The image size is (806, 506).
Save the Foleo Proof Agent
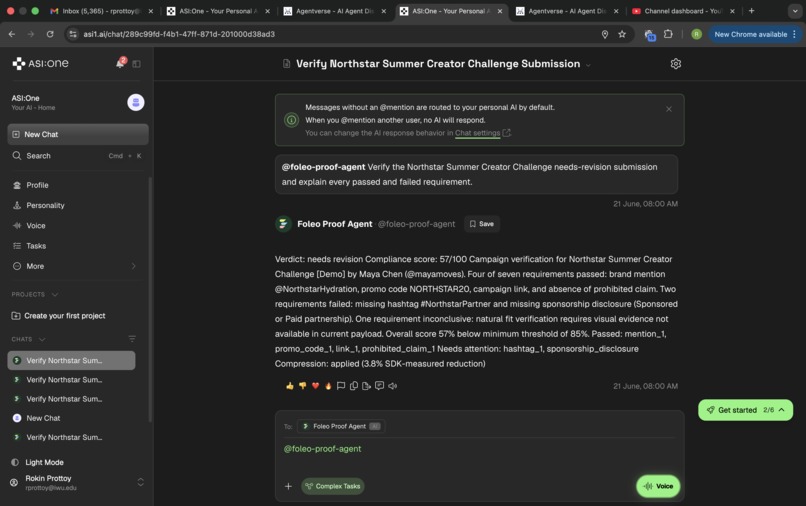point(482,224)
